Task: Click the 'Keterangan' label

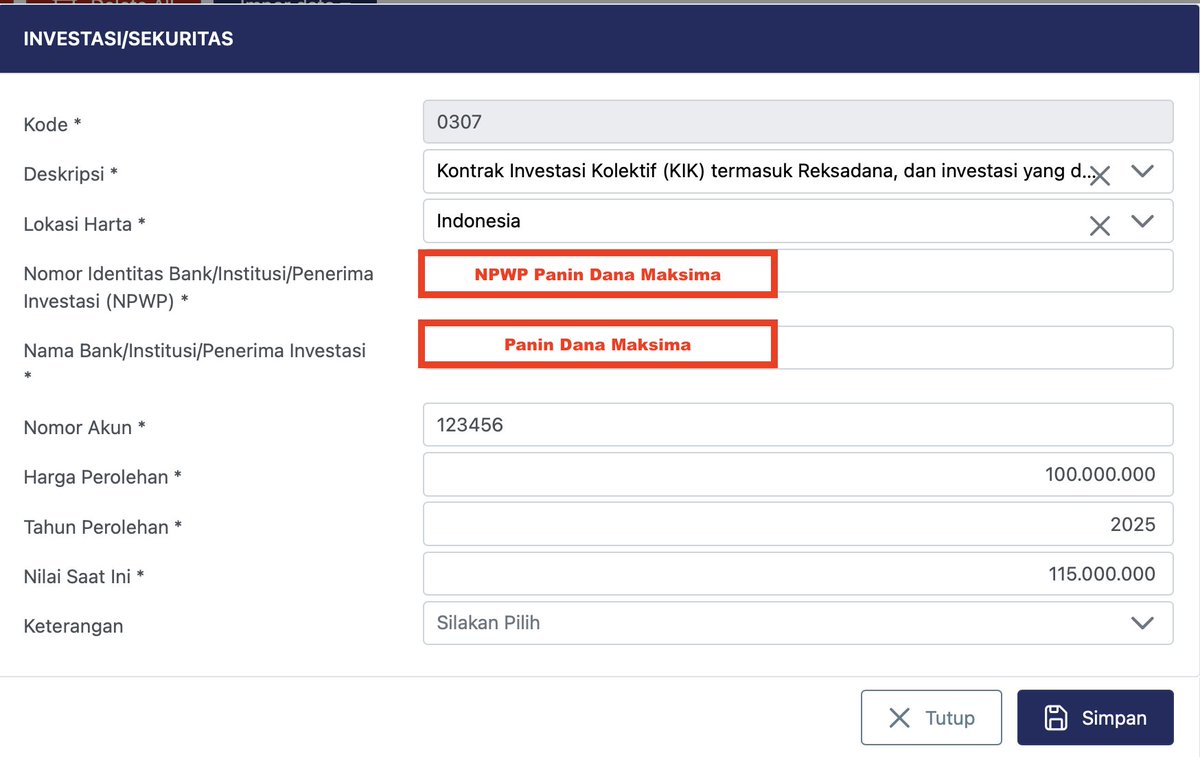Action: 73,627
